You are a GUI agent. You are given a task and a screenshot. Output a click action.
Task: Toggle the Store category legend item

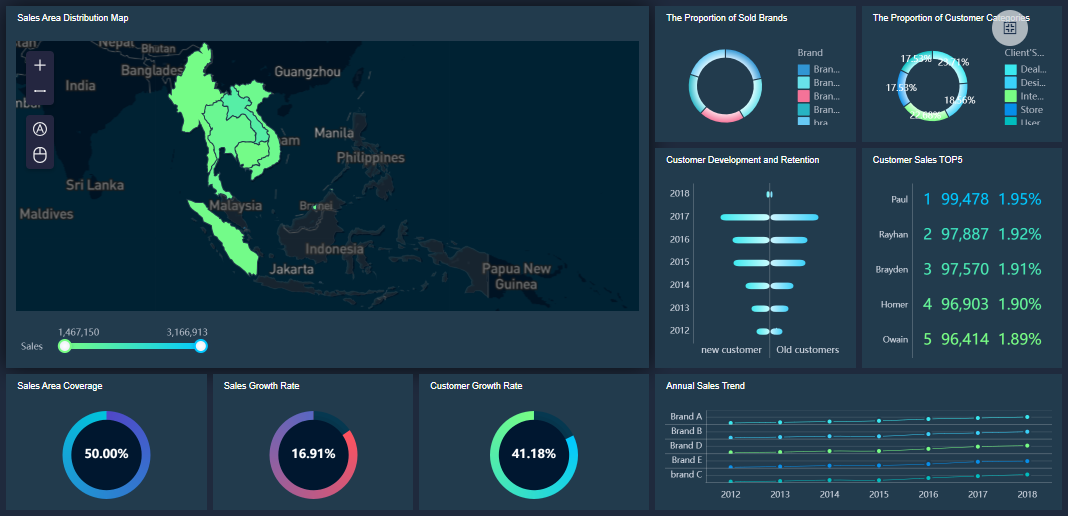pos(1011,110)
